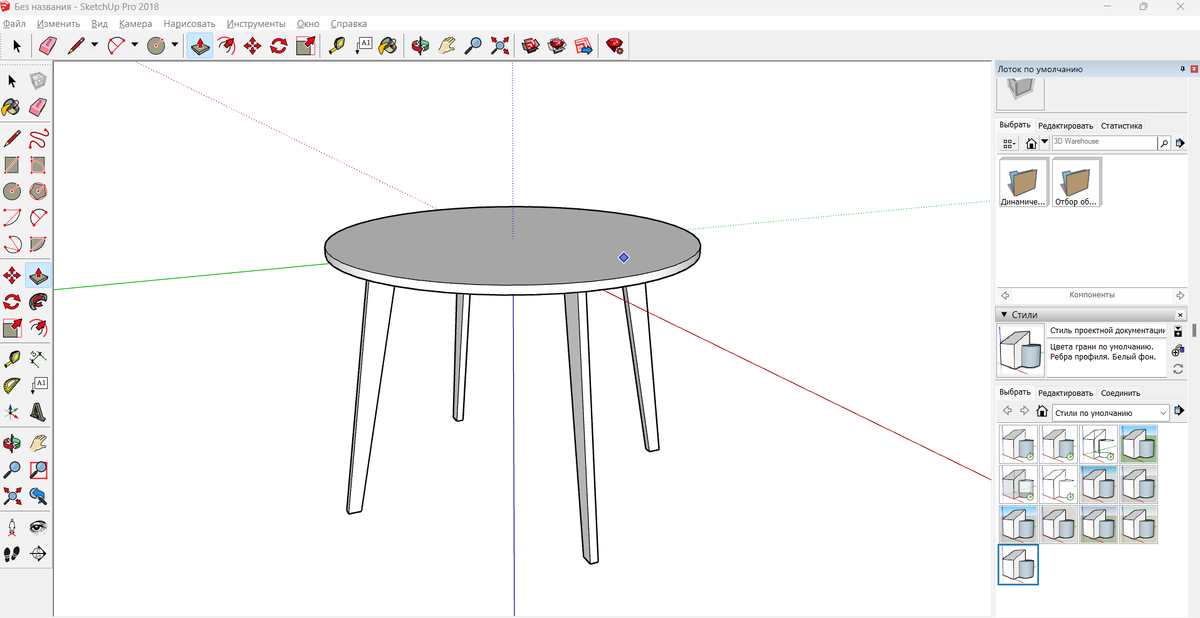Screen dimensions: 1200x618
Task: Click the components search magnifier button
Action: (x=1164, y=144)
